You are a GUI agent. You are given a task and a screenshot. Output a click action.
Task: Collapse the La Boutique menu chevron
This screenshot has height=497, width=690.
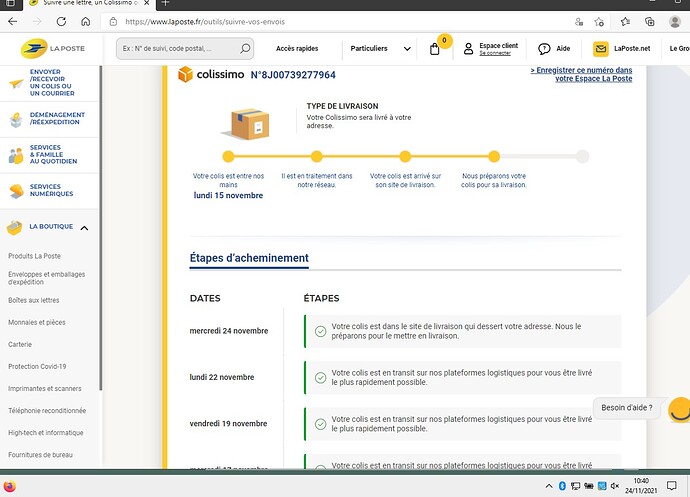point(84,228)
